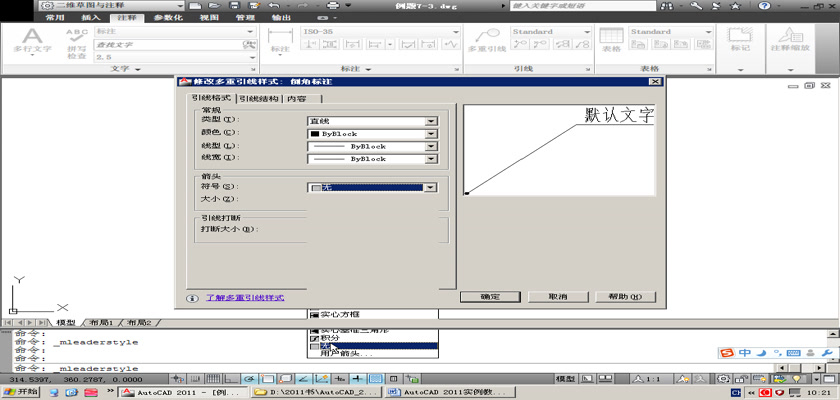The image size is (840, 400).
Task: Open the 常用 ribbon tab
Action: point(55,17)
